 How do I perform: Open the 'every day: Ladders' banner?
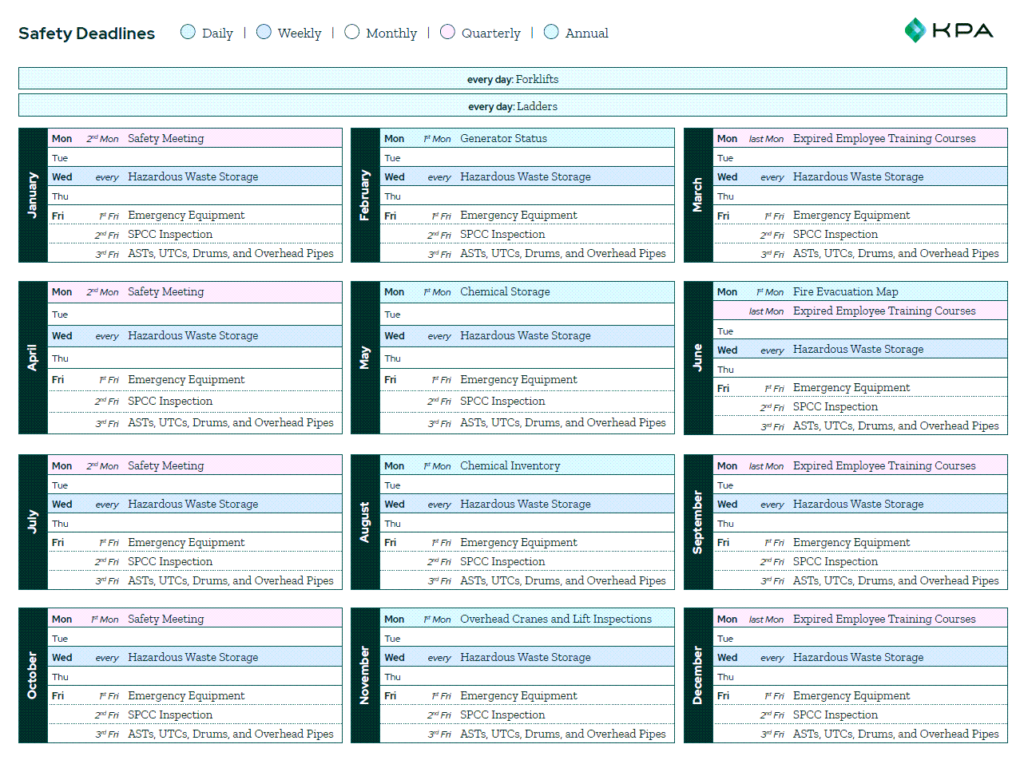[x=512, y=106]
